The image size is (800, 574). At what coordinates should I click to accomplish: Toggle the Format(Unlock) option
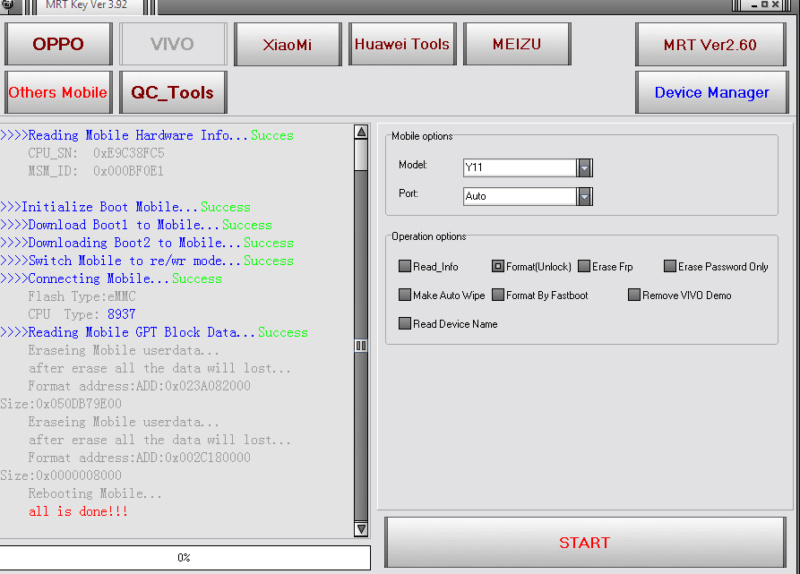click(498, 267)
